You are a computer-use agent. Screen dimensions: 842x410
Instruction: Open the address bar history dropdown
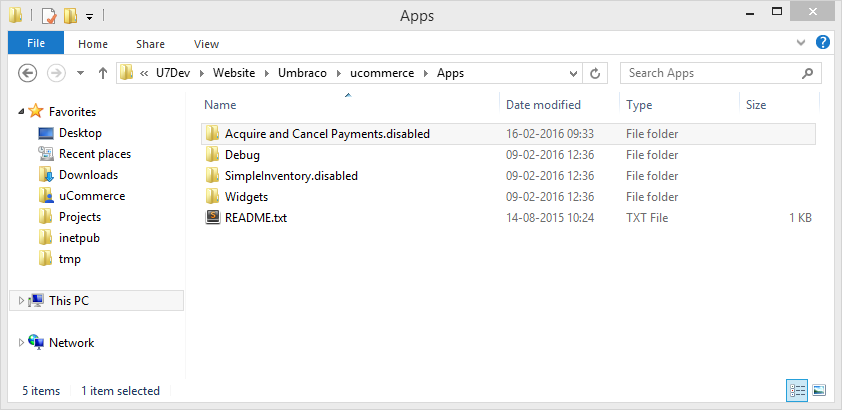[573, 73]
